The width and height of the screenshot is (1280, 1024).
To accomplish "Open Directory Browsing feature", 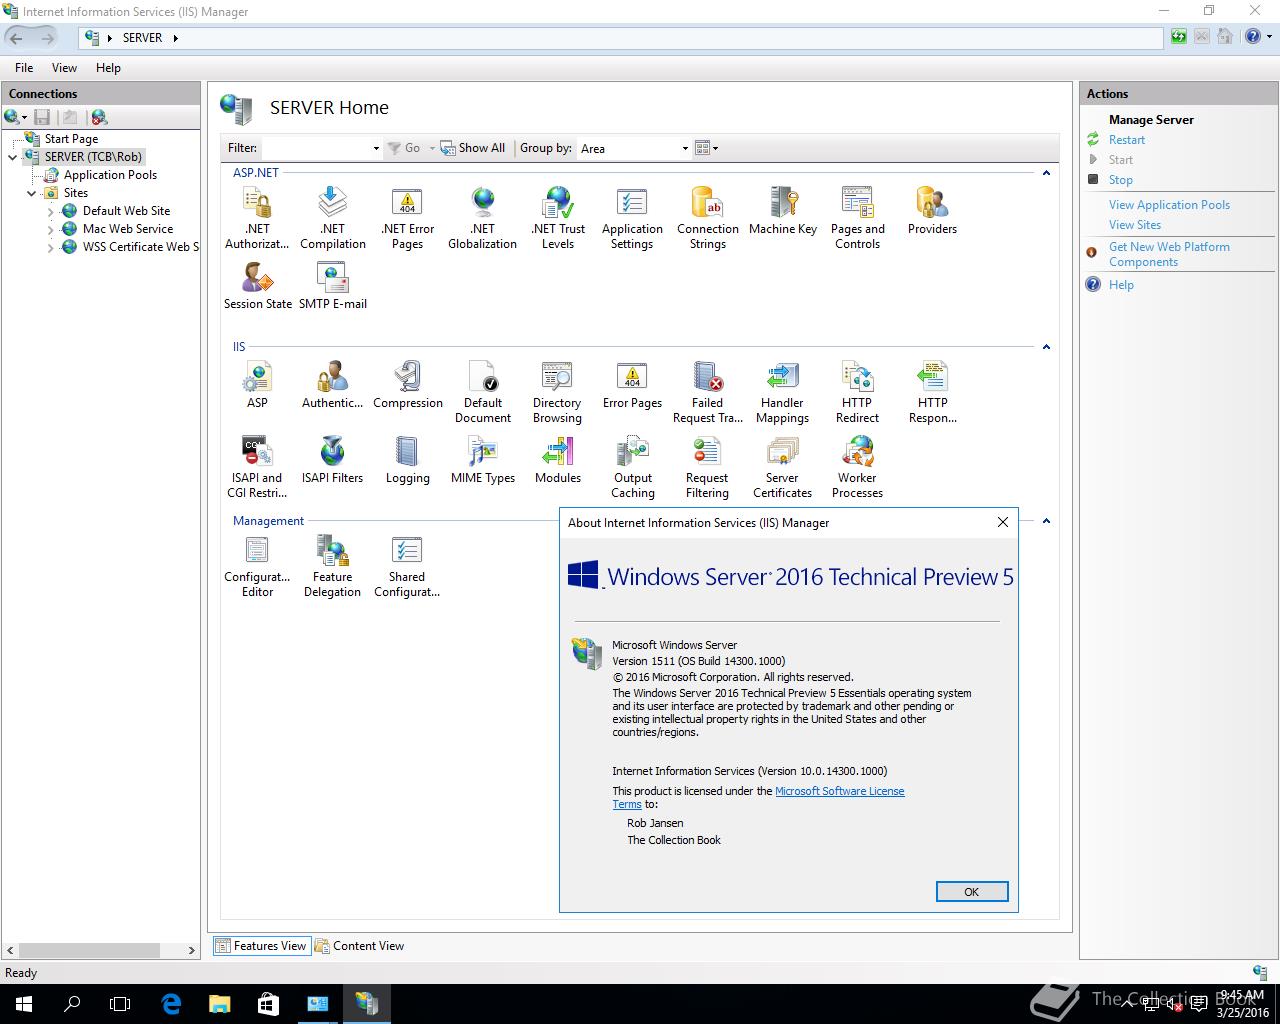I will point(557,391).
